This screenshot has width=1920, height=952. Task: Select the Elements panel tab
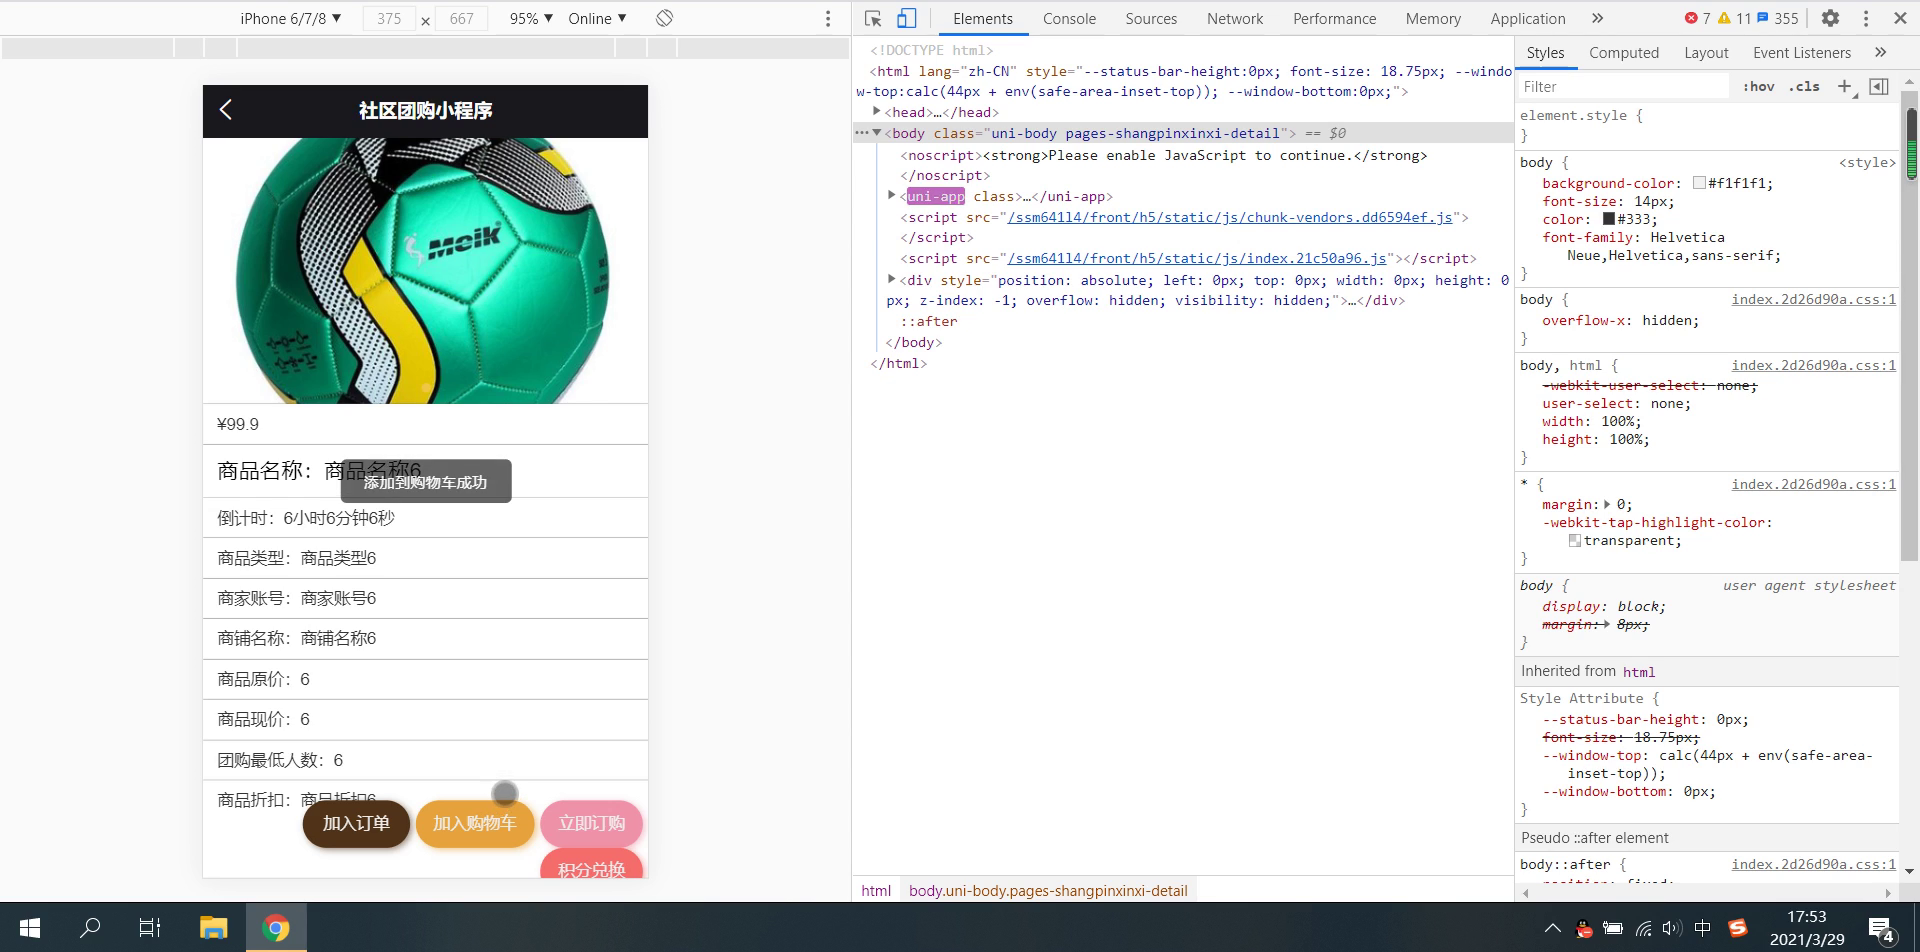tap(982, 18)
